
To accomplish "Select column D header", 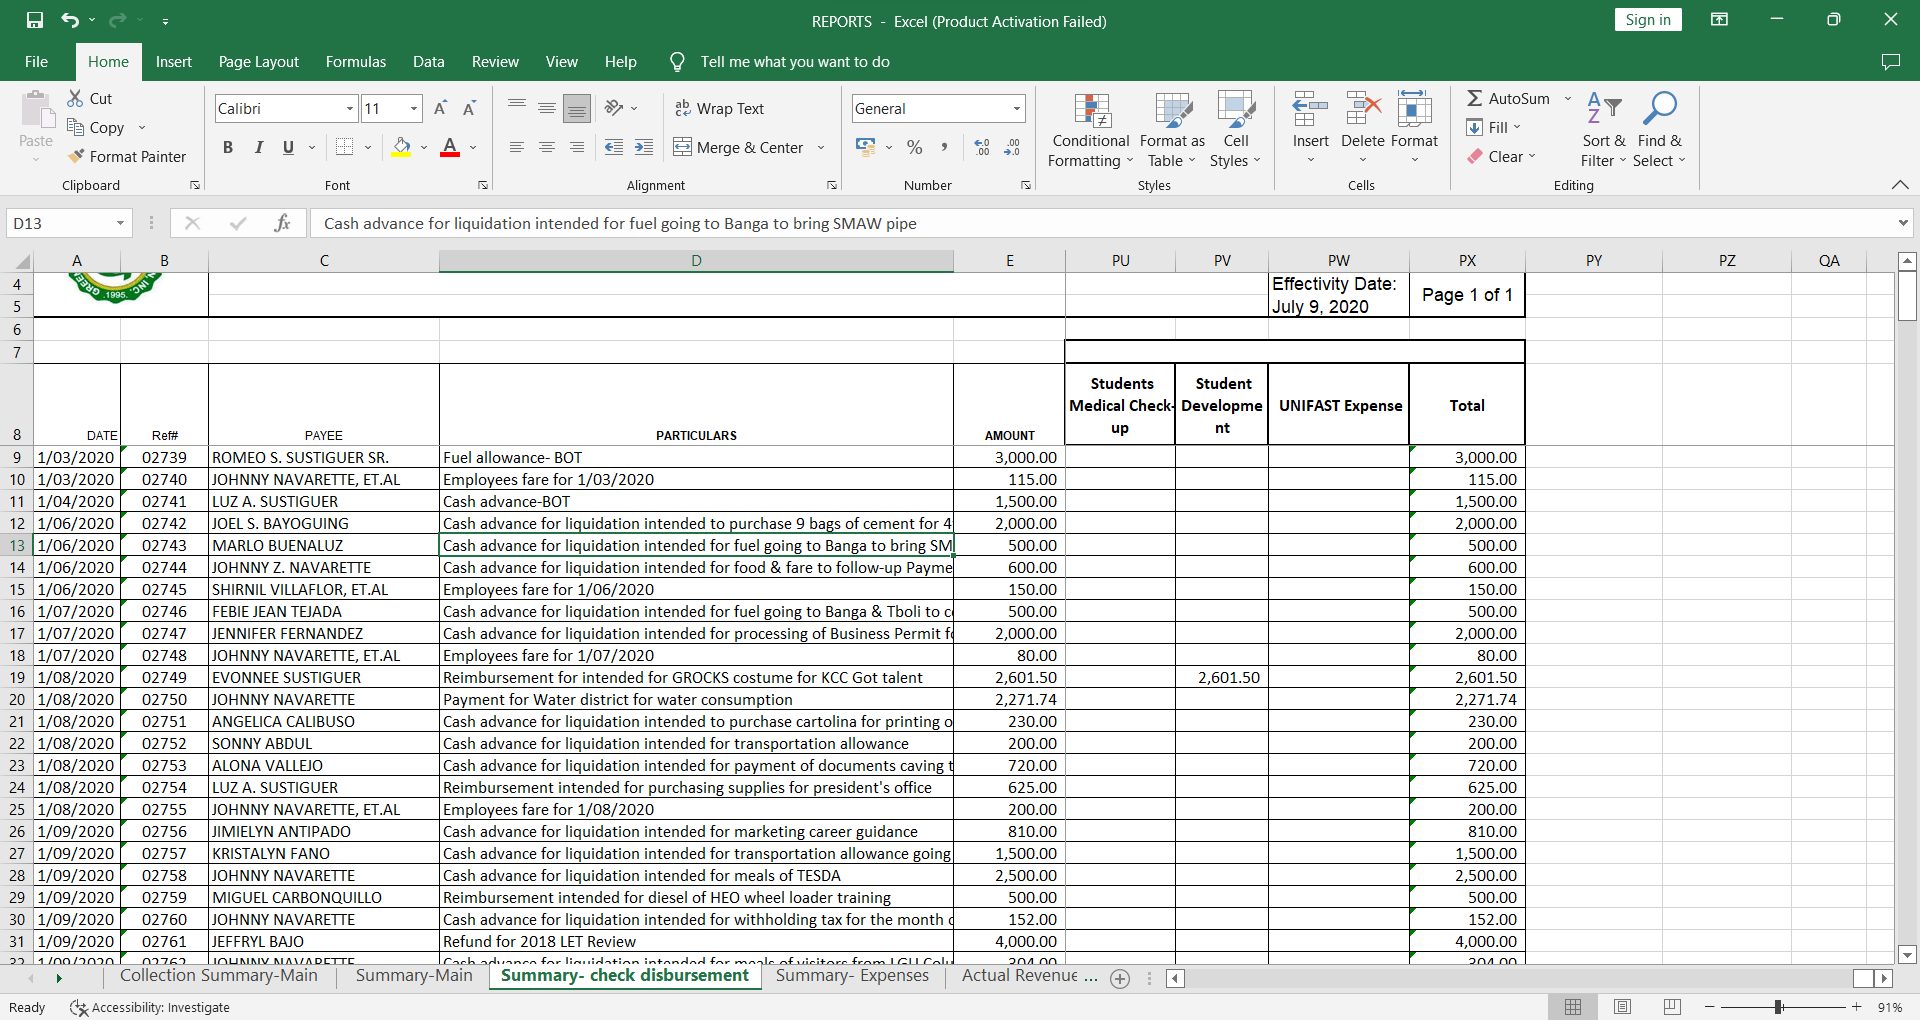I will click(x=696, y=261).
